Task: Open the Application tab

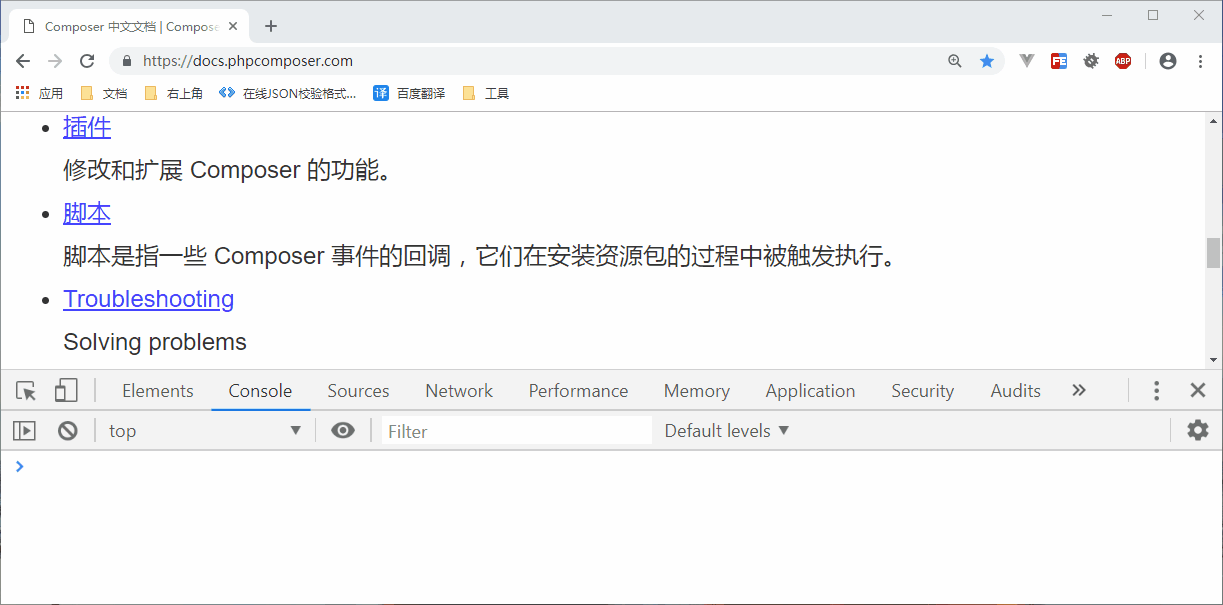Action: point(810,391)
